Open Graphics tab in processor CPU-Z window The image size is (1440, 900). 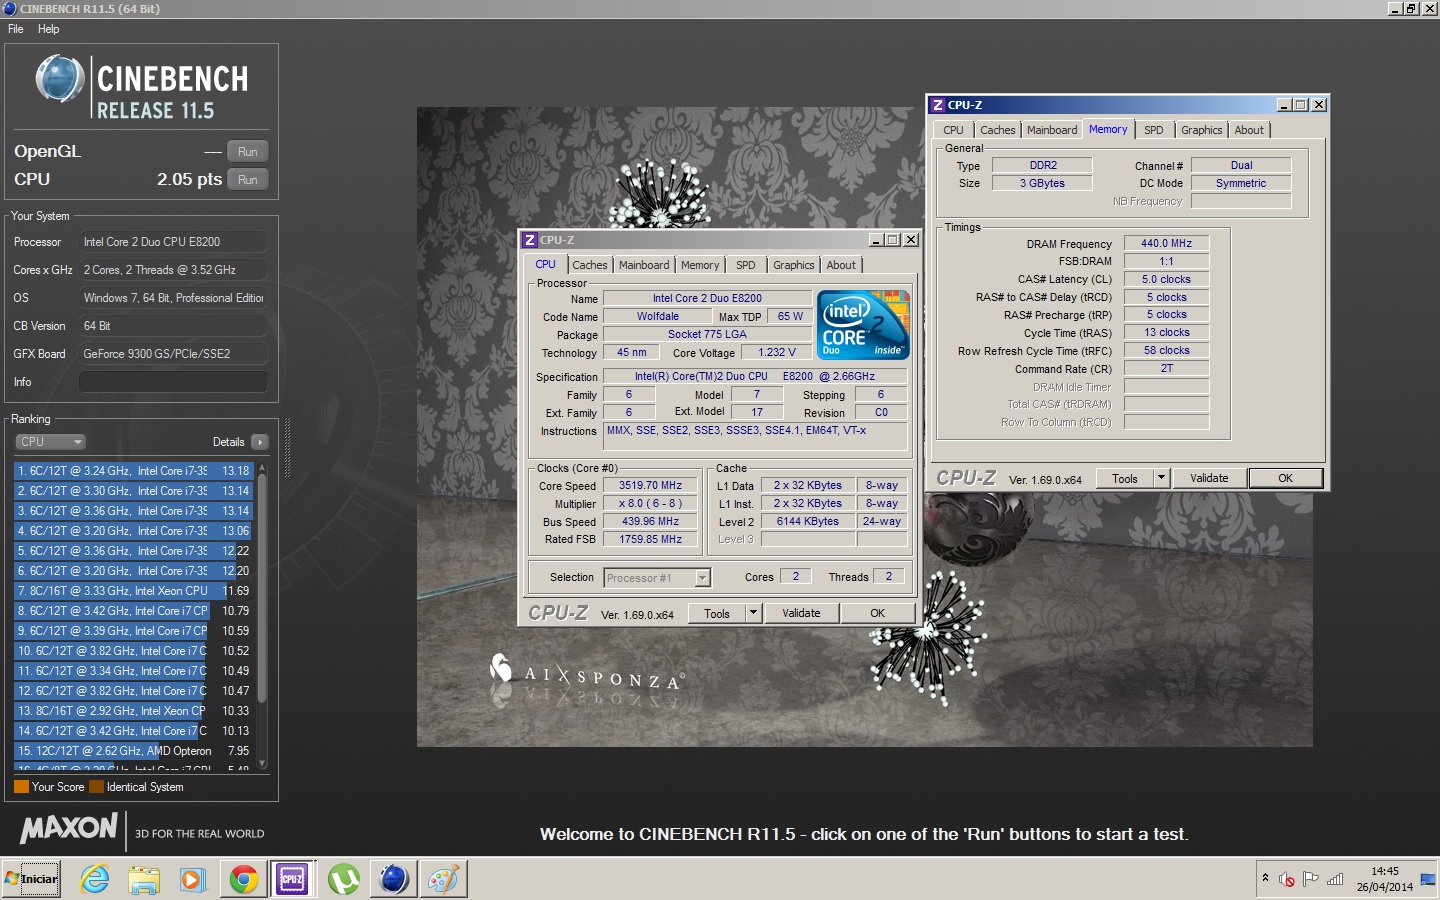[x=794, y=265]
